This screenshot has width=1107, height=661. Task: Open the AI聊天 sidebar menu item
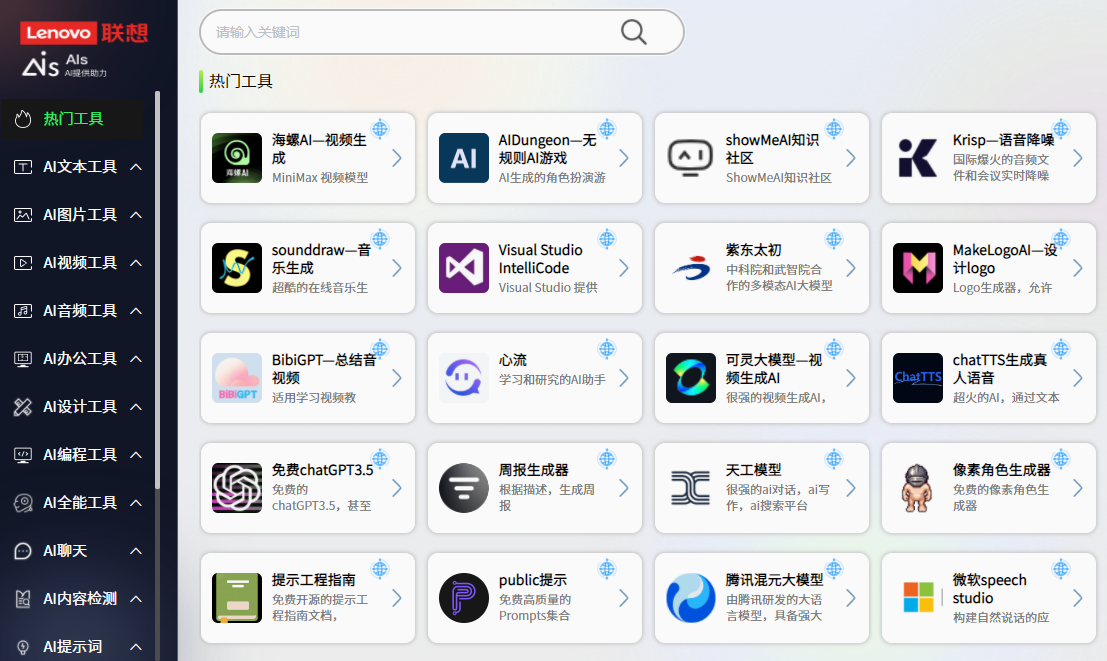coord(65,551)
